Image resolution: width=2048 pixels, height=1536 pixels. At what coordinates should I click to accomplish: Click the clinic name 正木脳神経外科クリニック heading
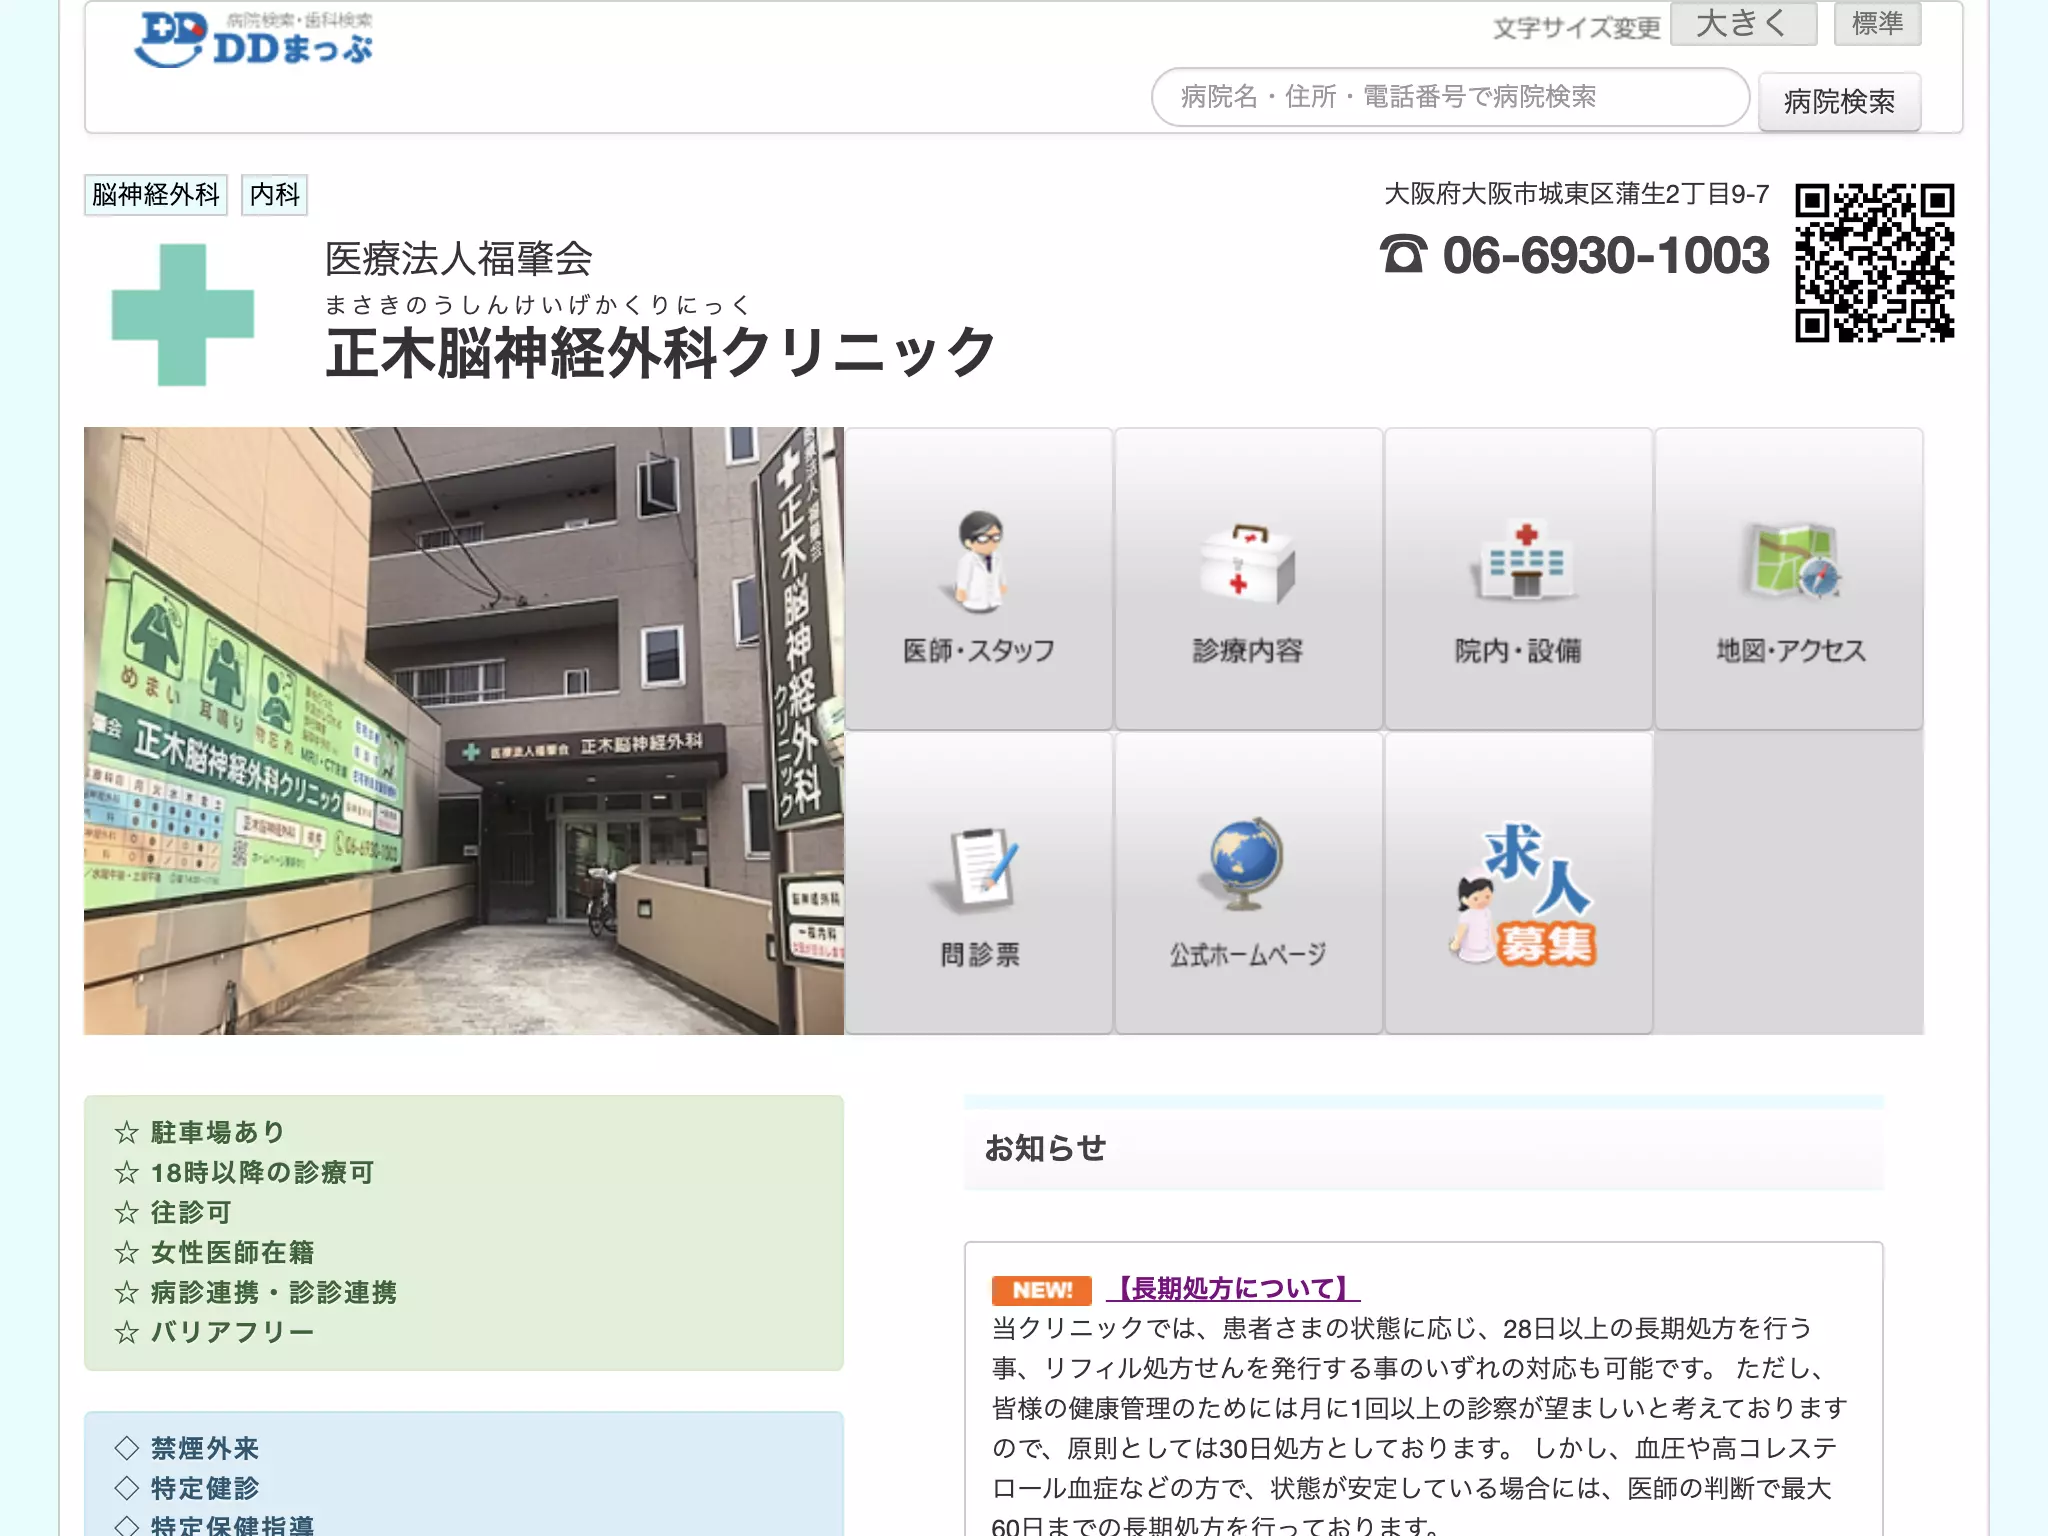[661, 352]
